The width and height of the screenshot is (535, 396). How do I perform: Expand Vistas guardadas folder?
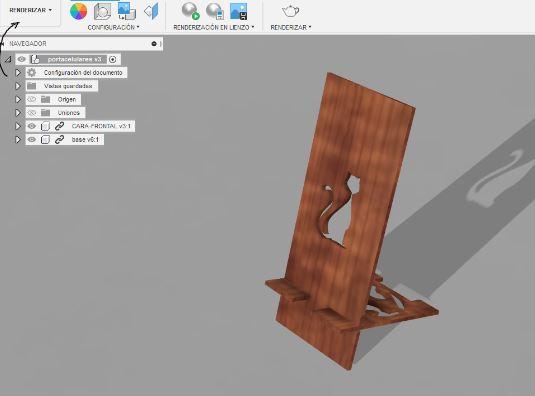click(18, 86)
